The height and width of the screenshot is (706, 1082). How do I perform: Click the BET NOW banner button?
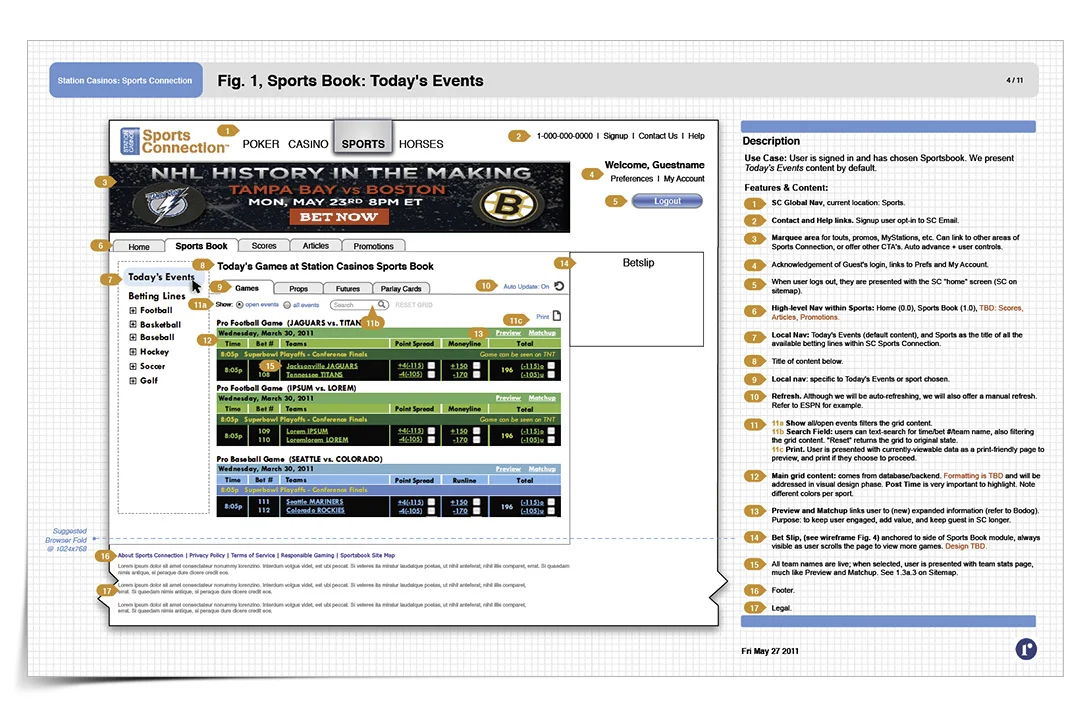pyautogui.click(x=338, y=217)
